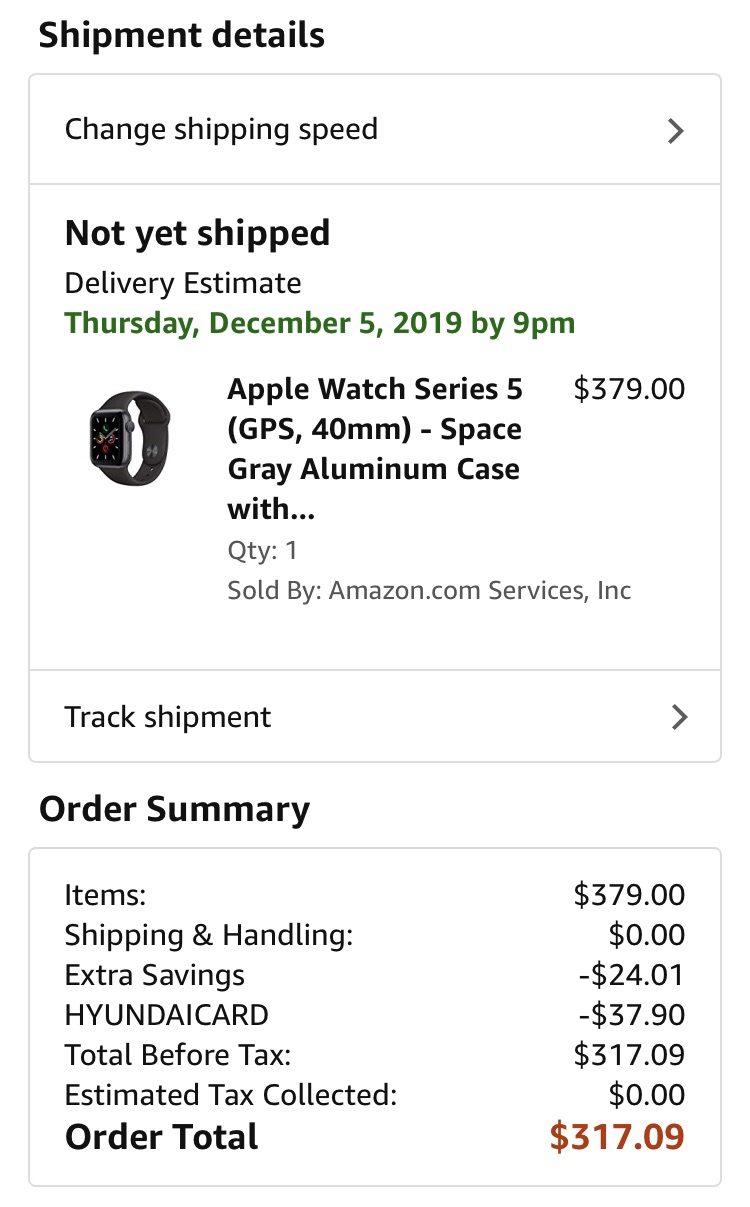Click the Not yet shipped status heading
Screen dimensions: 750x1207
coord(197,234)
